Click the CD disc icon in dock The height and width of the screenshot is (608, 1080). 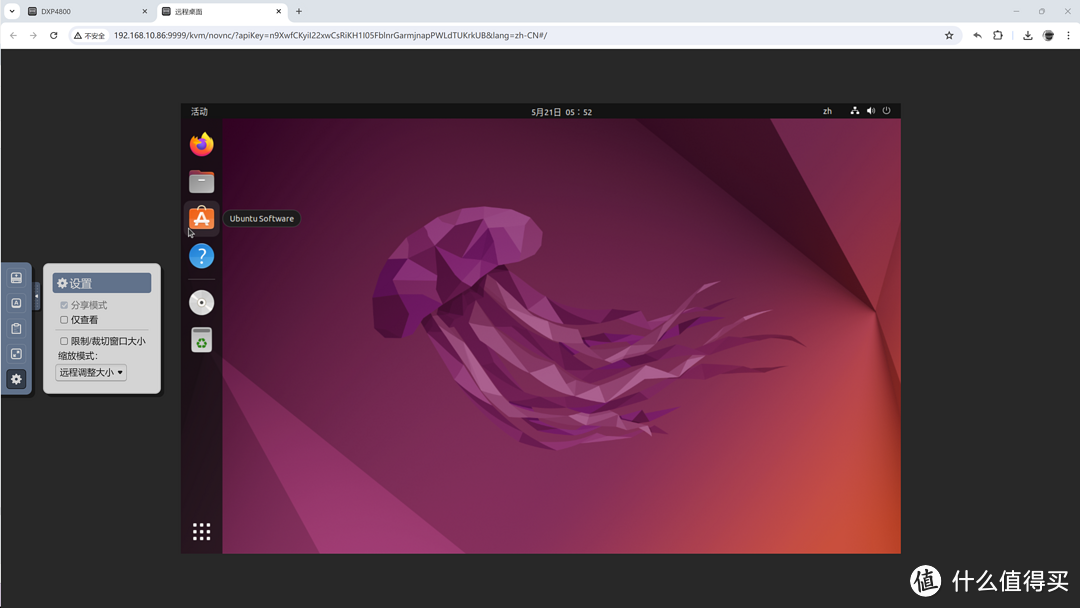(x=202, y=302)
